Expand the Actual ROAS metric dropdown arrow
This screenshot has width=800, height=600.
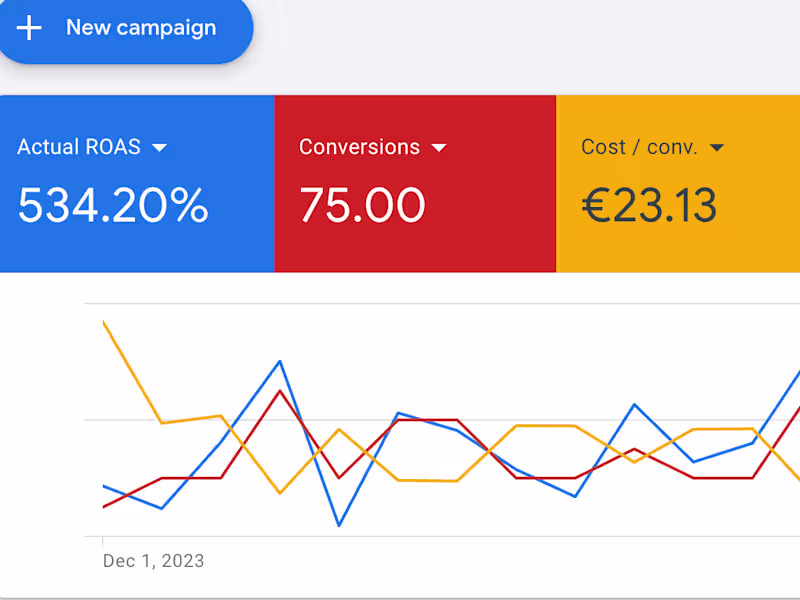click(x=159, y=148)
